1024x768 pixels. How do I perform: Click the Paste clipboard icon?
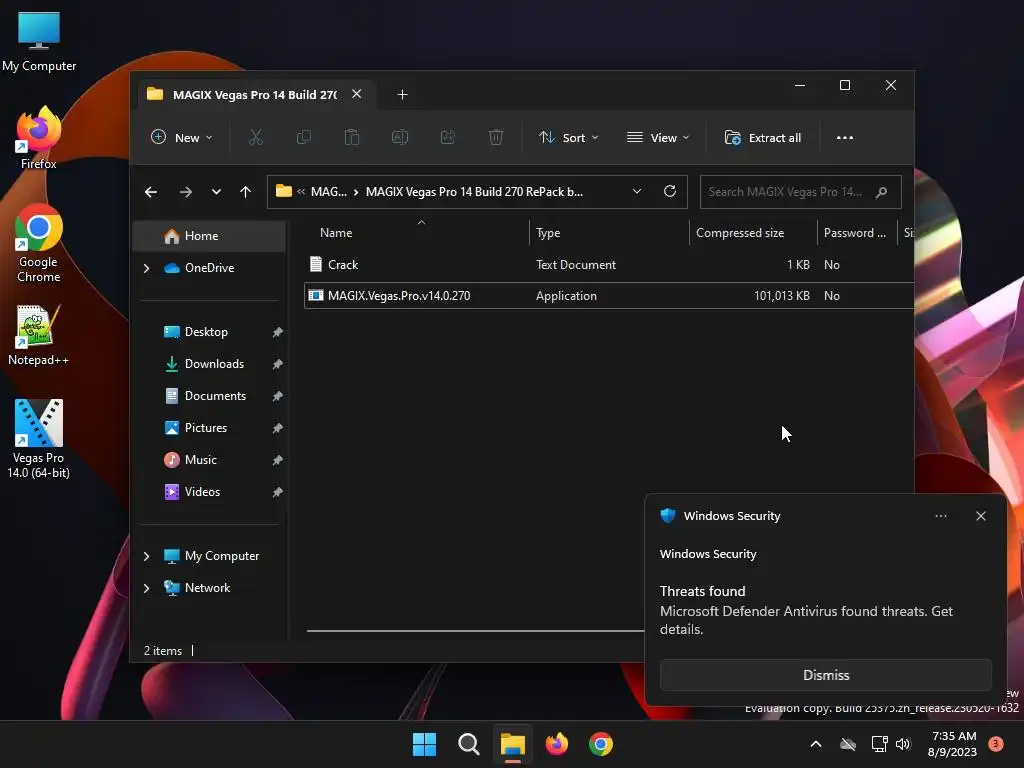click(x=351, y=138)
